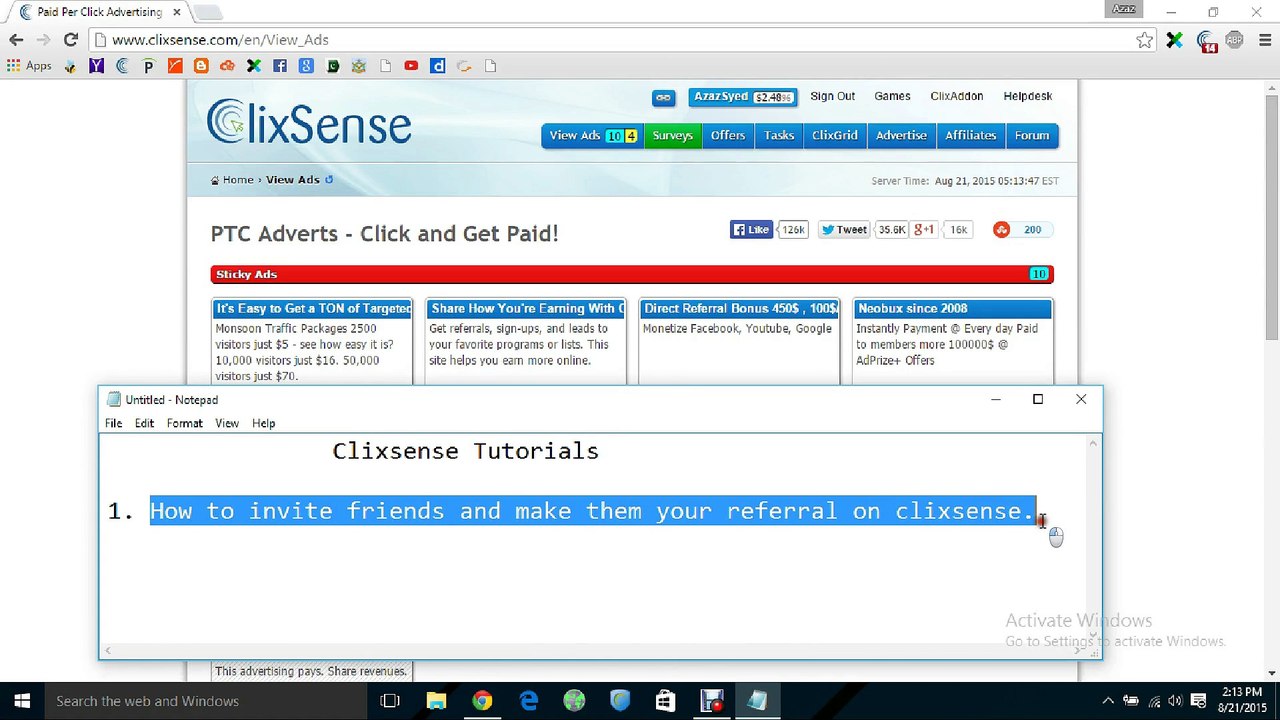The height and width of the screenshot is (720, 1280).
Task: Select the View Ads navigation tab
Action: pos(592,136)
